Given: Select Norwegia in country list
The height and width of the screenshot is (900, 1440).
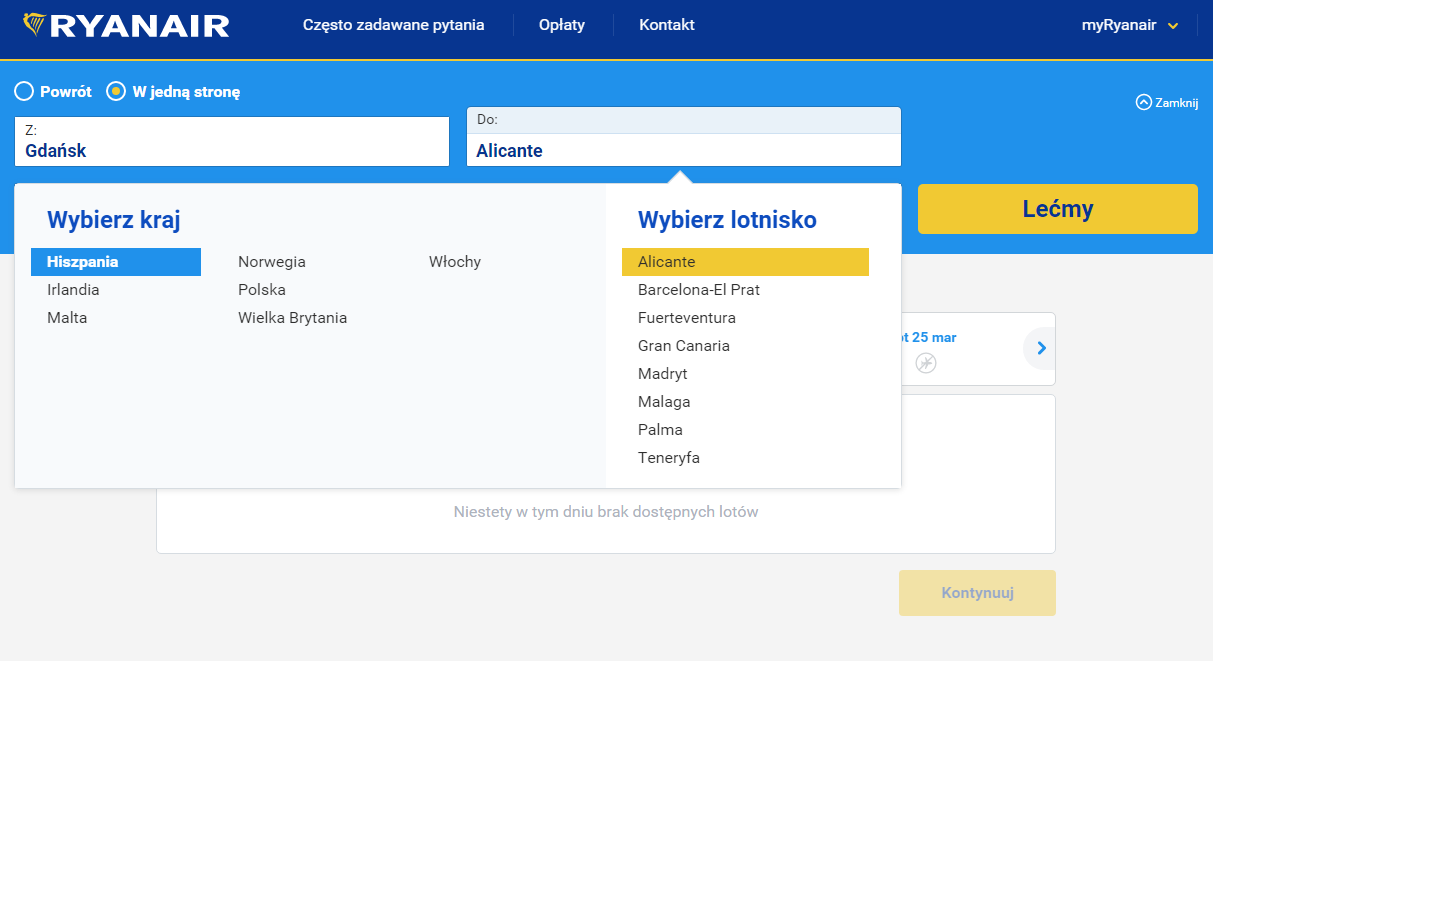Looking at the screenshot, I should [272, 262].
